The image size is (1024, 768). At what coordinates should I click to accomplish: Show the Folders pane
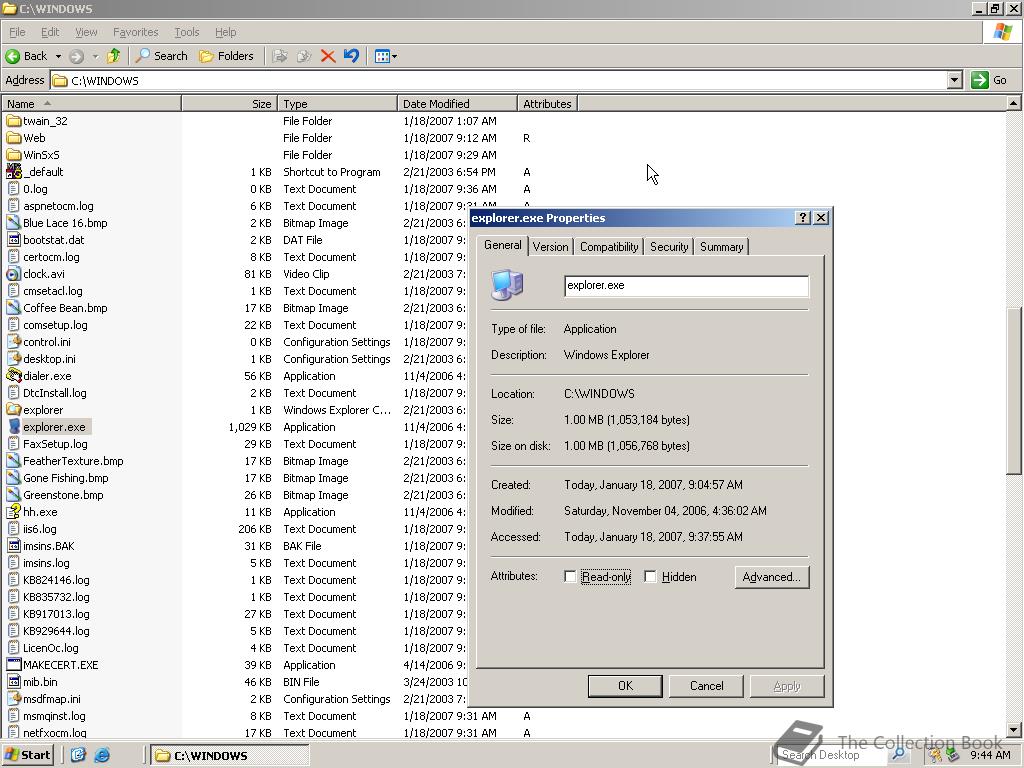pyautogui.click(x=226, y=56)
